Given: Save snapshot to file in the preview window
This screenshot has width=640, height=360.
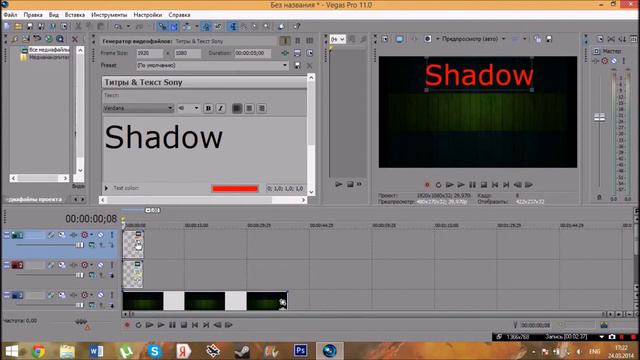Looking at the screenshot, I should 549,39.
